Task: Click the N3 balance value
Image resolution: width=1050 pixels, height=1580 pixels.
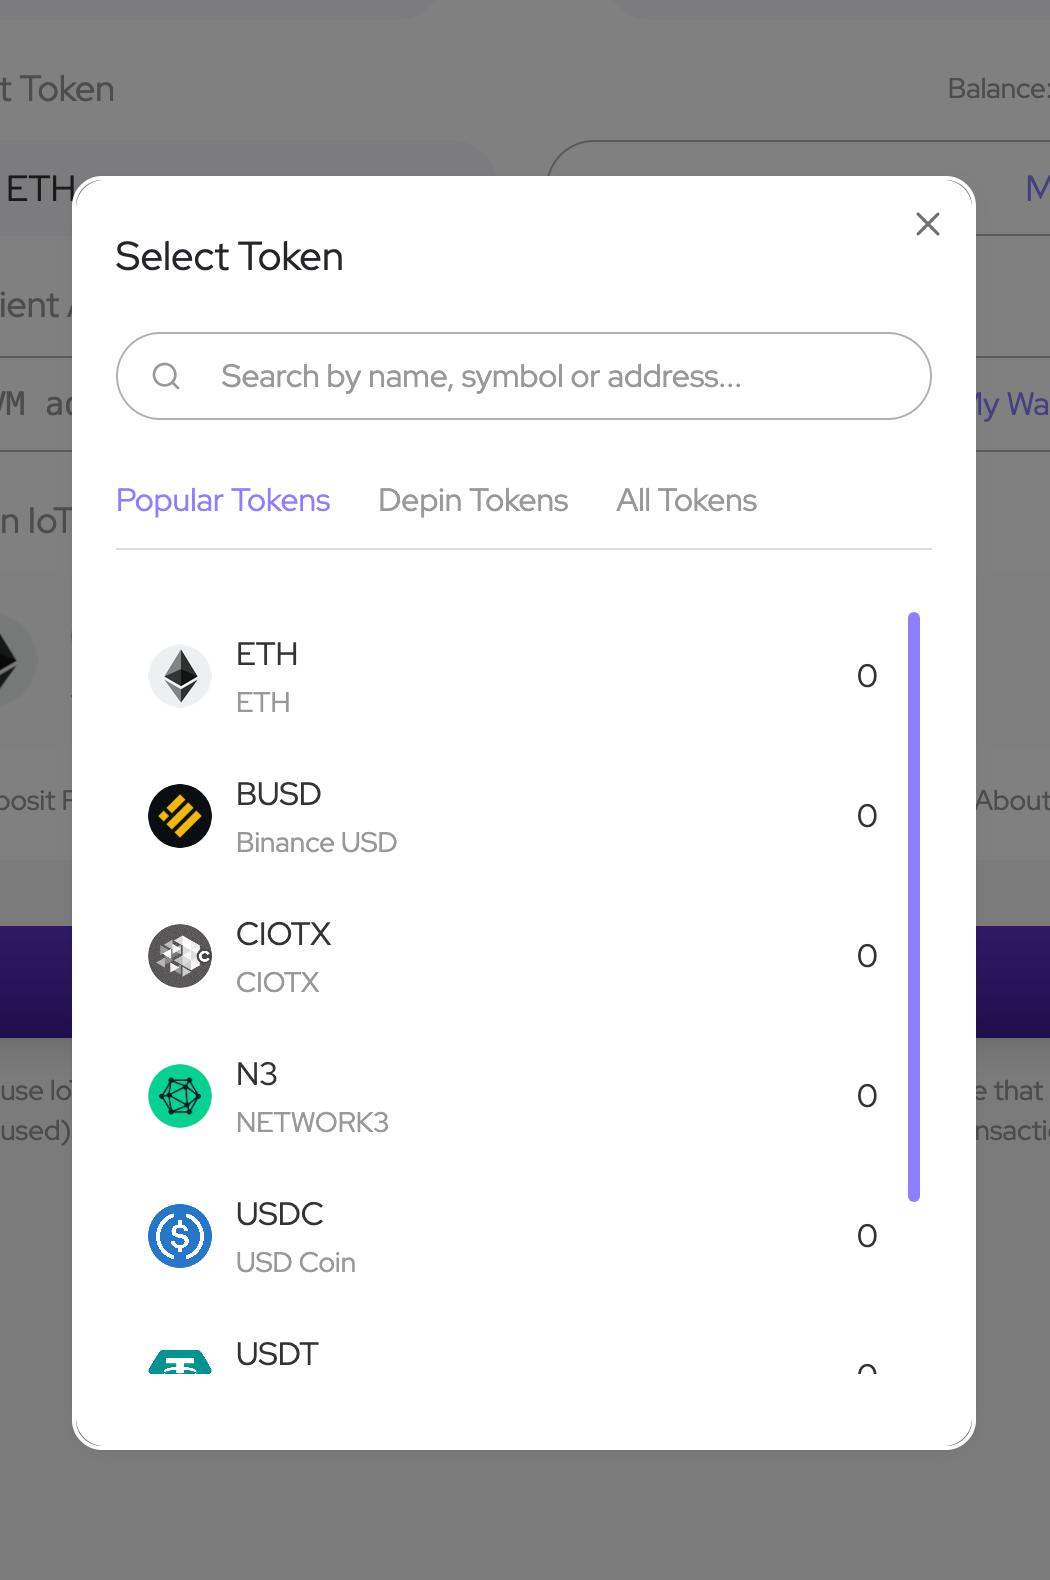Action: click(x=867, y=1096)
